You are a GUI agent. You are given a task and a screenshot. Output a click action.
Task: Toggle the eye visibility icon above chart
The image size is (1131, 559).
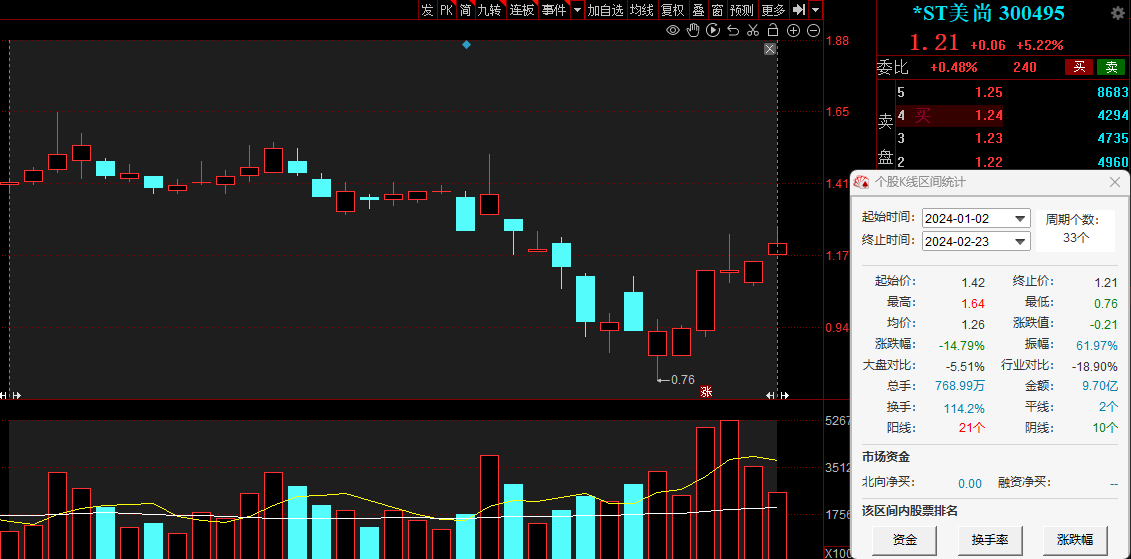coord(673,31)
